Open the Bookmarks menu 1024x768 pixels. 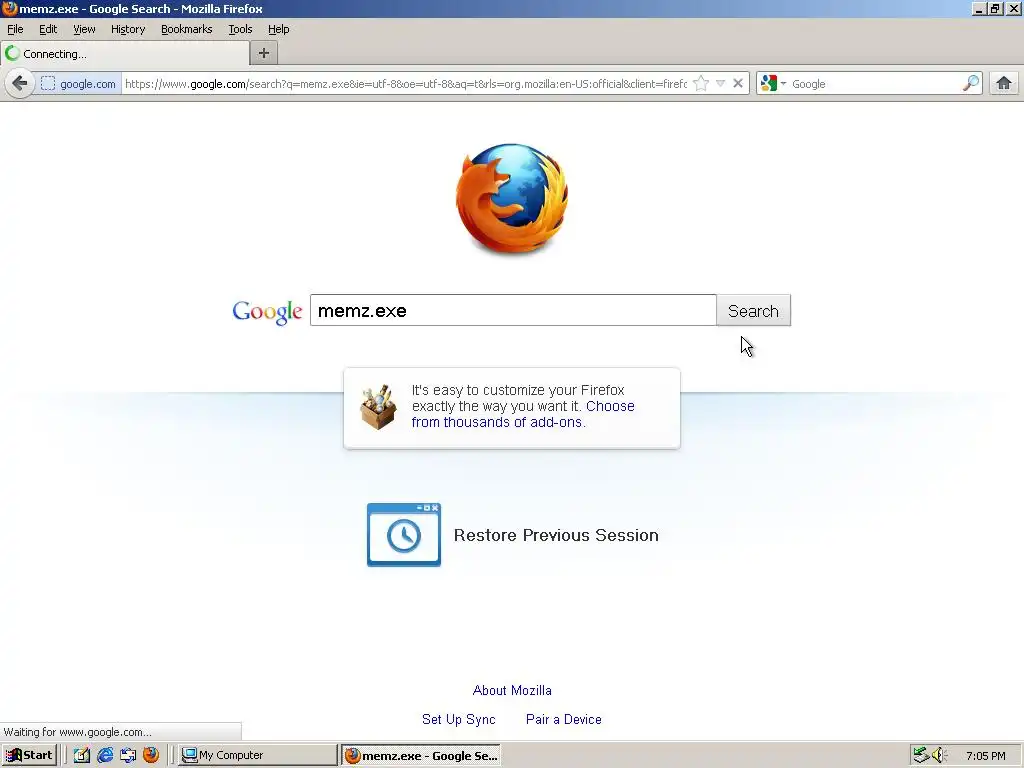click(187, 29)
